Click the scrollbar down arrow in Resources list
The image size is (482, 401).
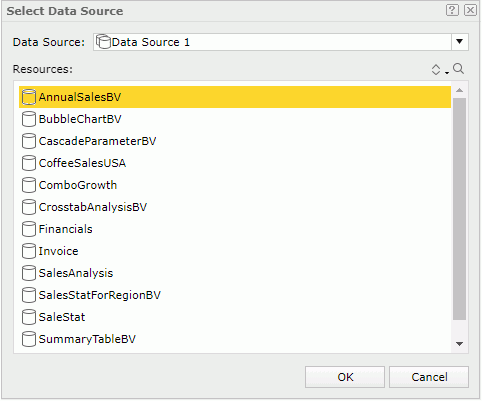[460, 344]
